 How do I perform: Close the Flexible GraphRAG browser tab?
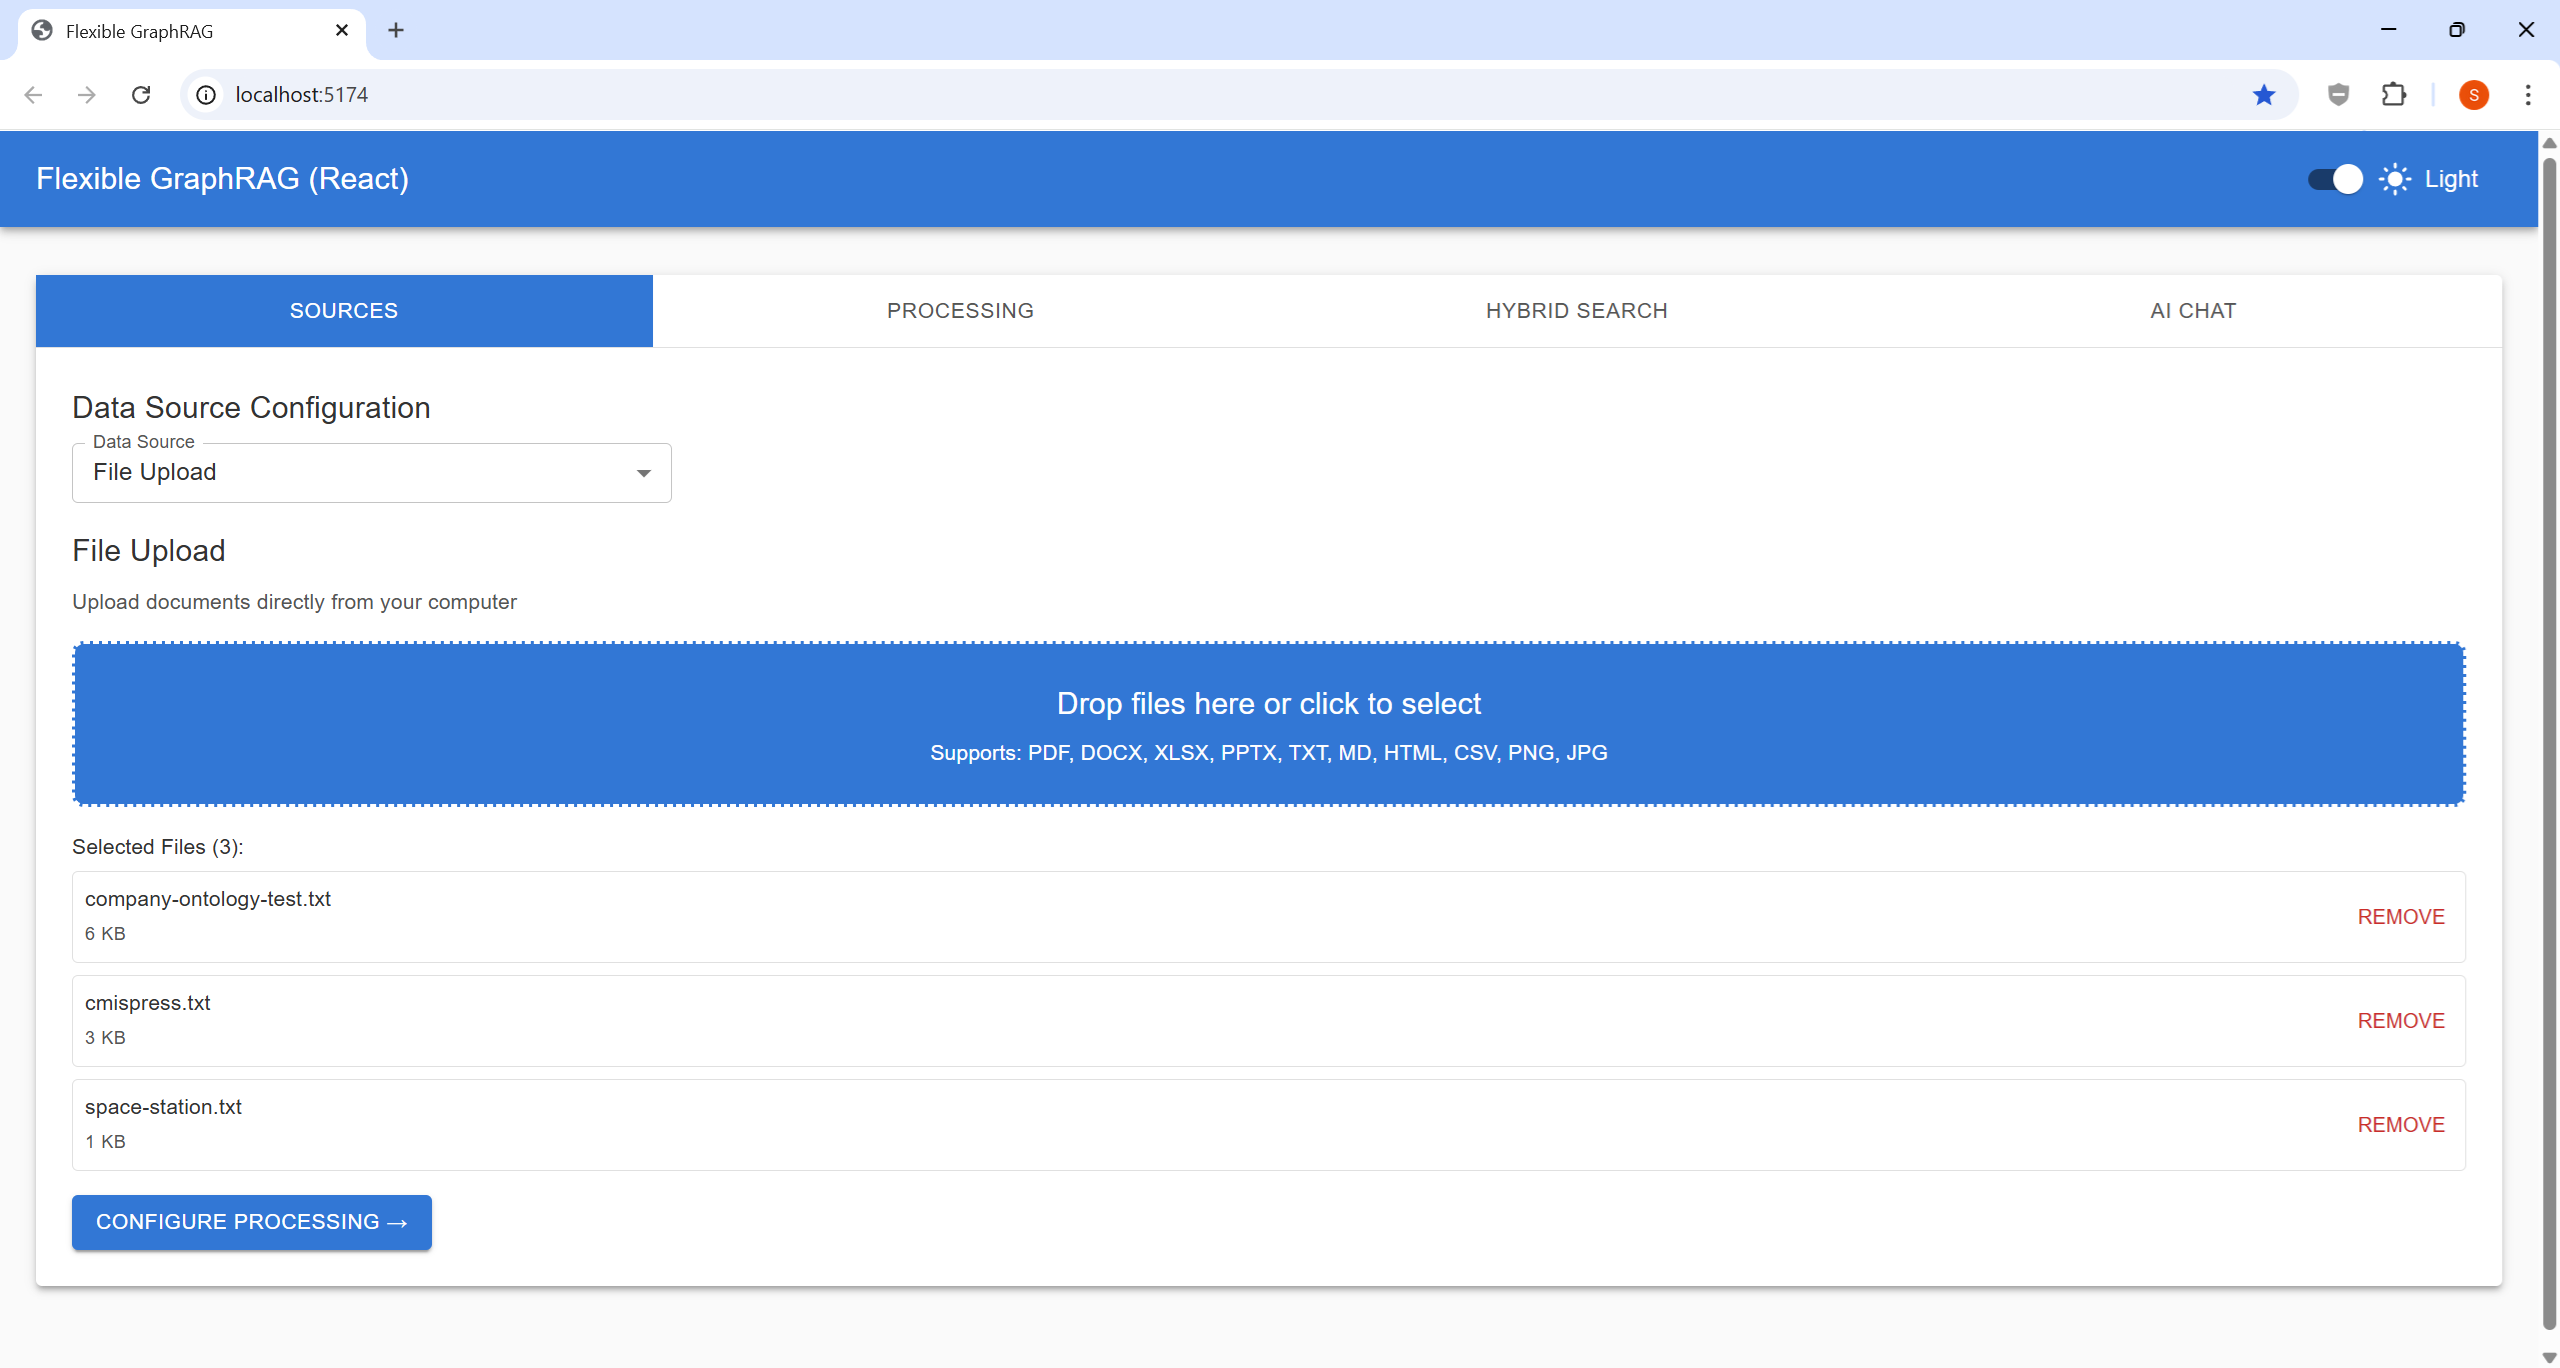pos(342,30)
